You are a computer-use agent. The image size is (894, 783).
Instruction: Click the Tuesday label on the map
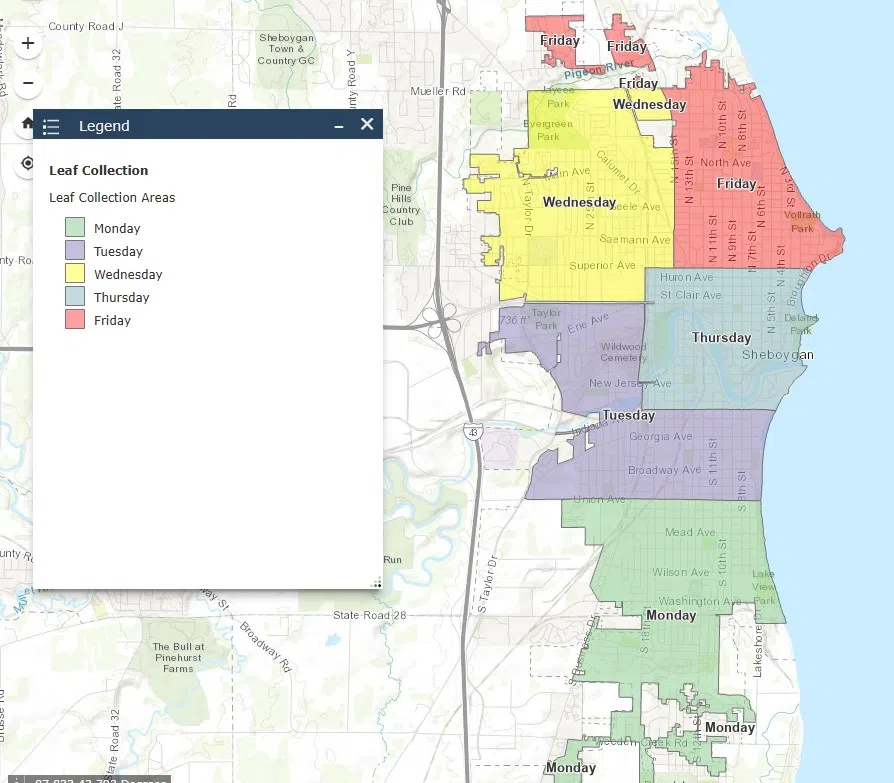point(628,415)
